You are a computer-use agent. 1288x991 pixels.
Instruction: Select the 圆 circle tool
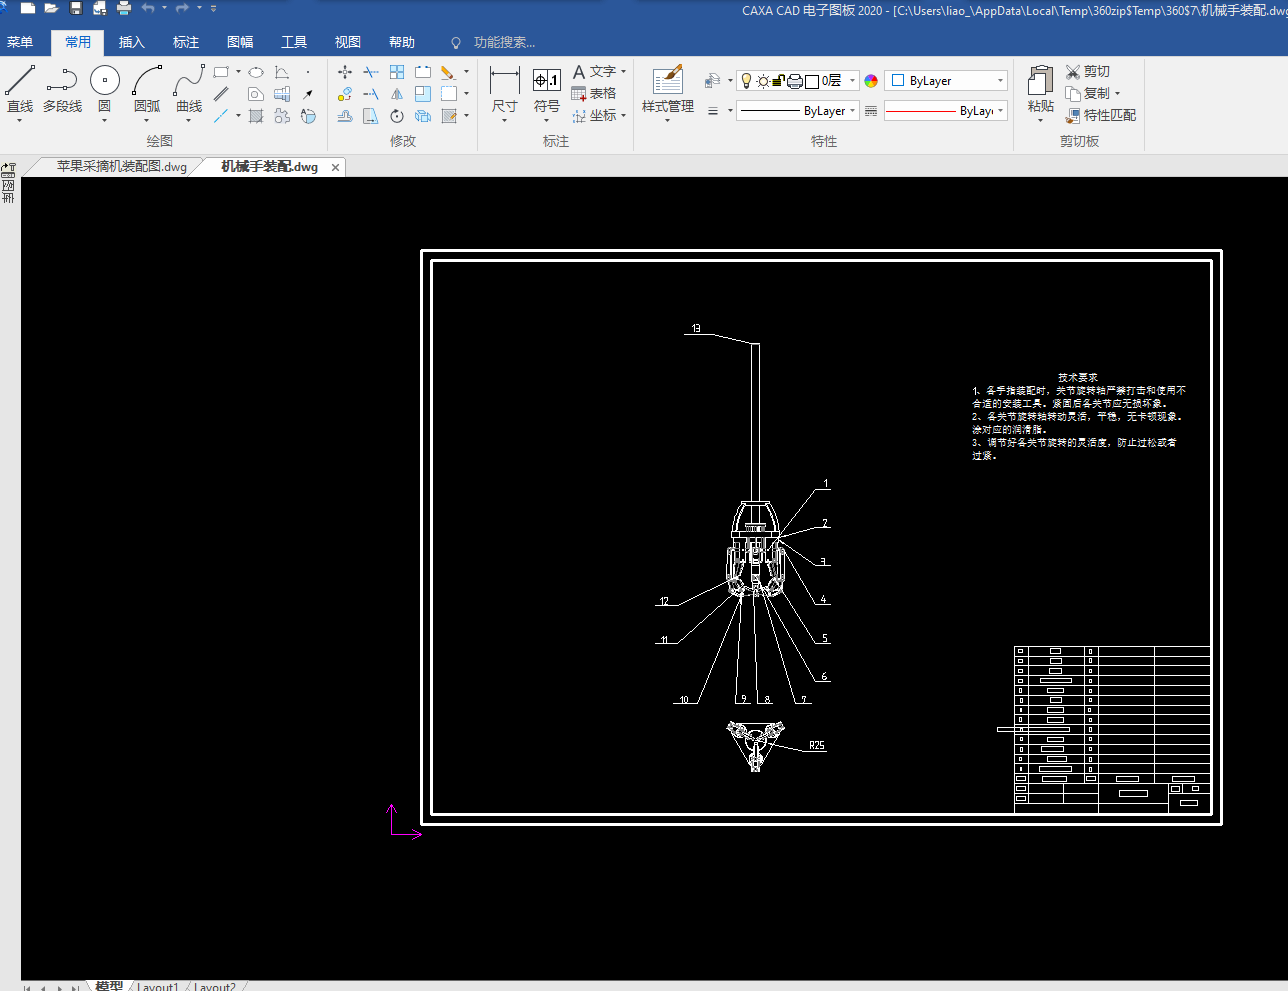[x=105, y=89]
